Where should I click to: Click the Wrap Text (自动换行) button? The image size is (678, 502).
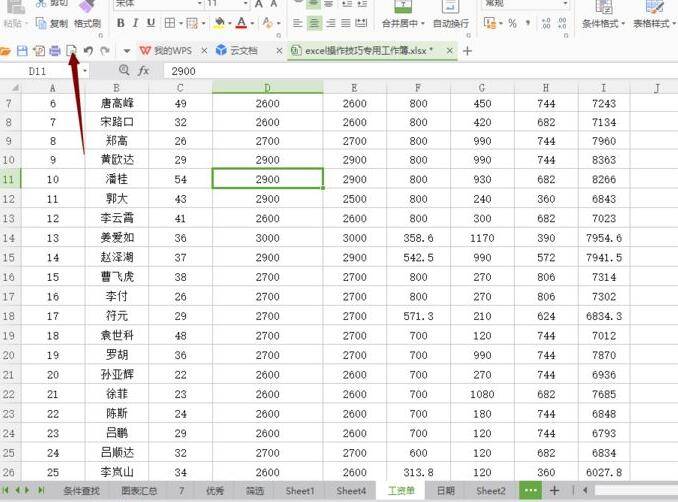451,23
